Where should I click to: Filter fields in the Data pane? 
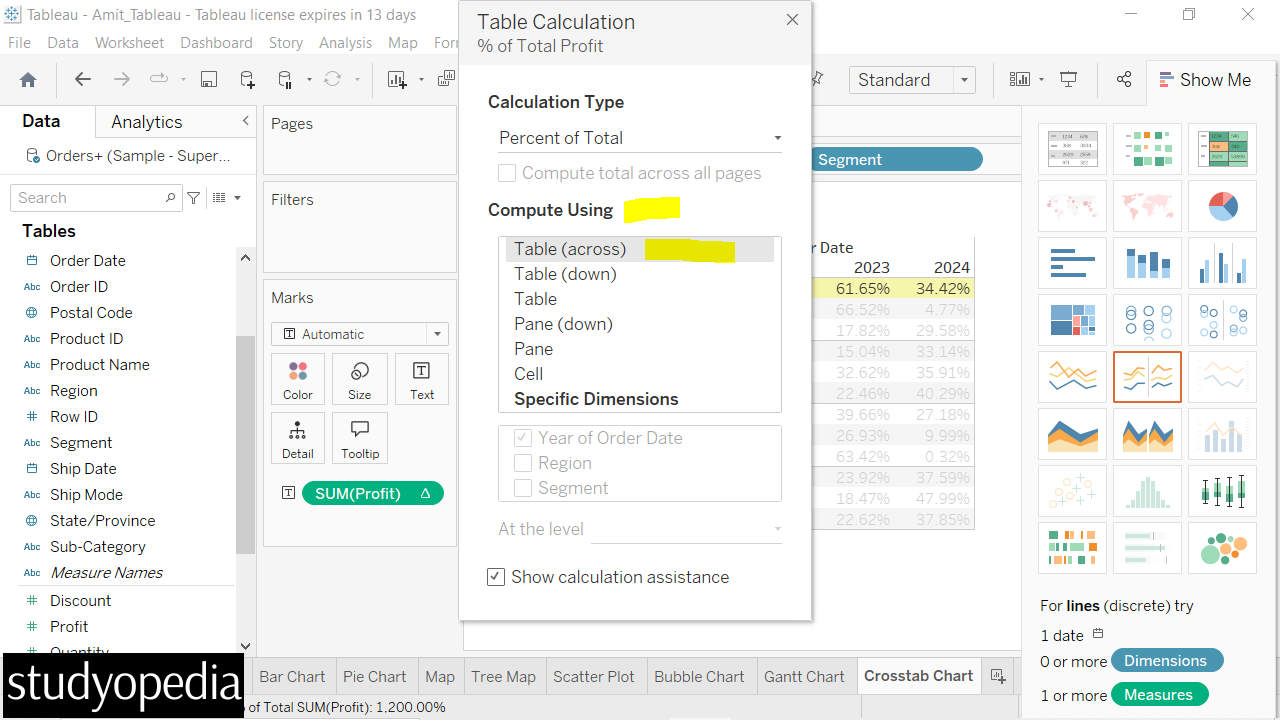pos(194,198)
